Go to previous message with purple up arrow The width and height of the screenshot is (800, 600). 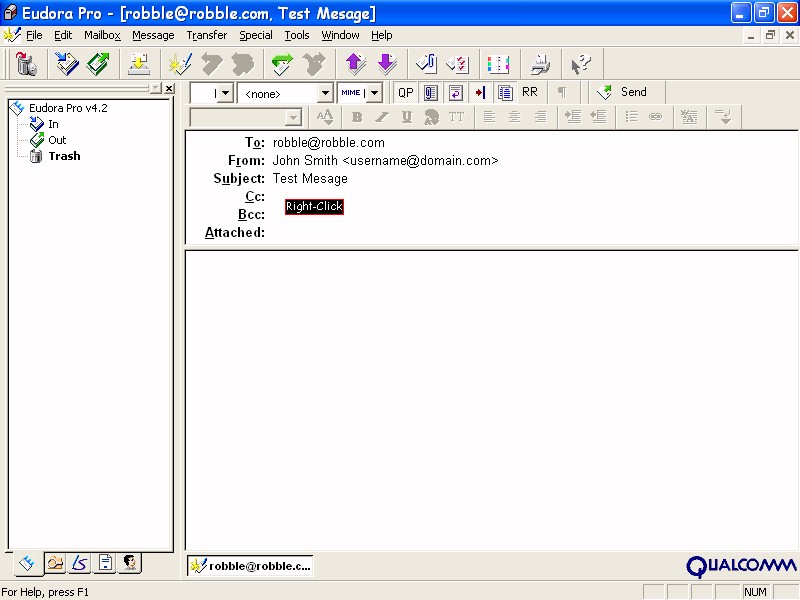[x=356, y=64]
